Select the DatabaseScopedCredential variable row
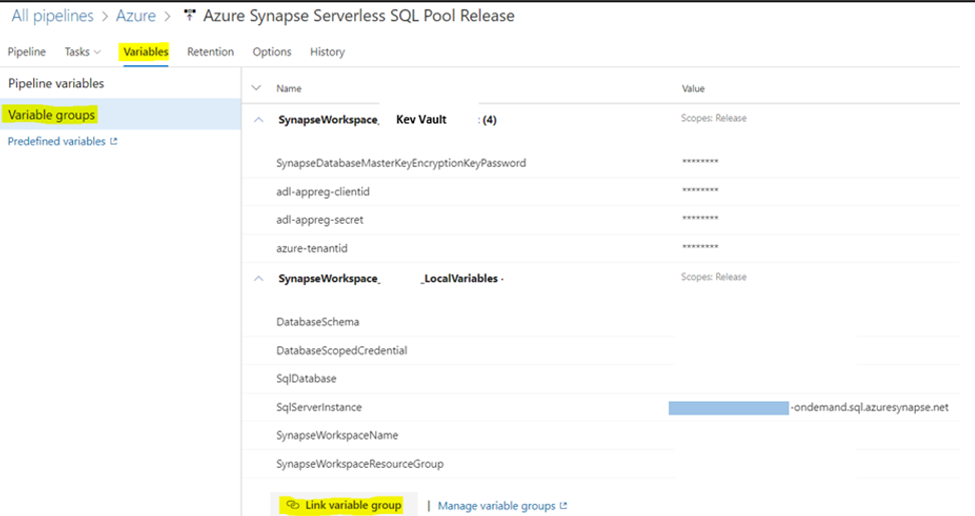975x516 pixels. [601, 351]
